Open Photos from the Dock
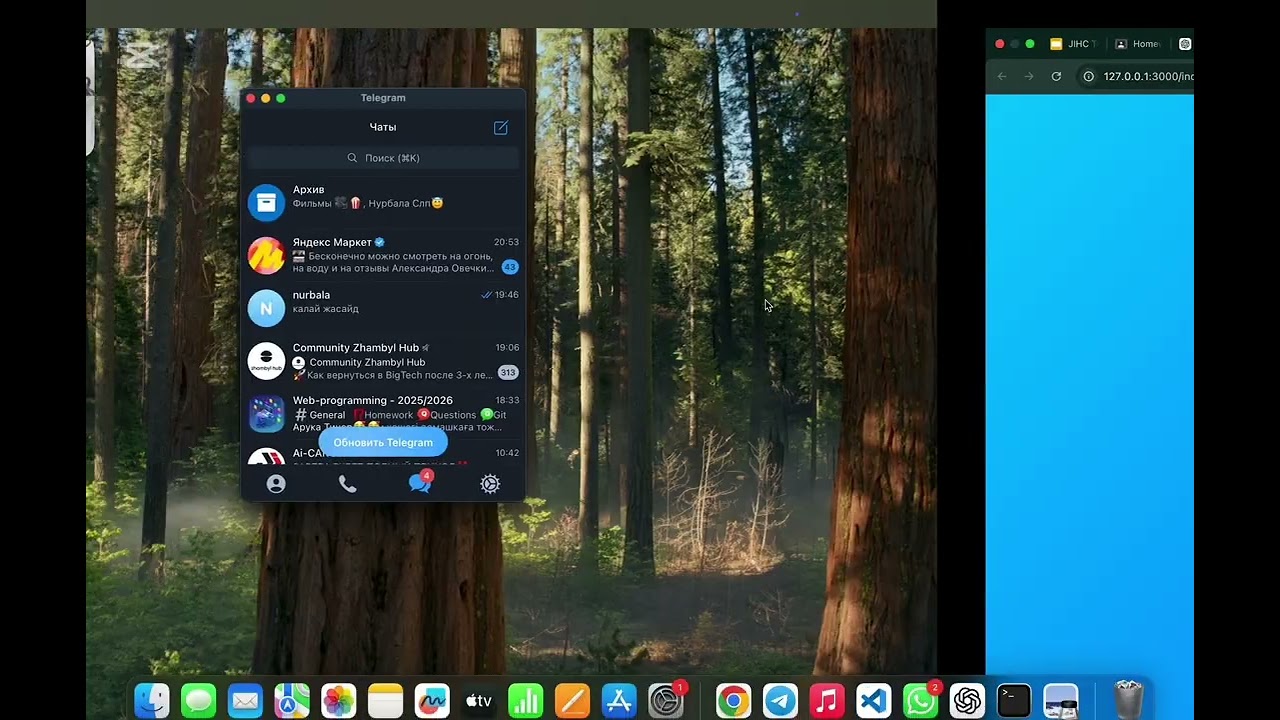Viewport: 1280px width, 720px height. [339, 701]
